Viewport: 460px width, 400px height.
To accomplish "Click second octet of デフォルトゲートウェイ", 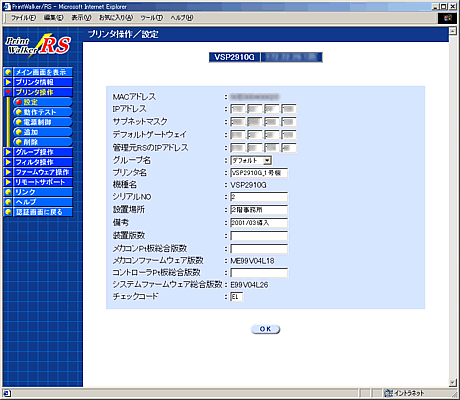I will coord(255,135).
